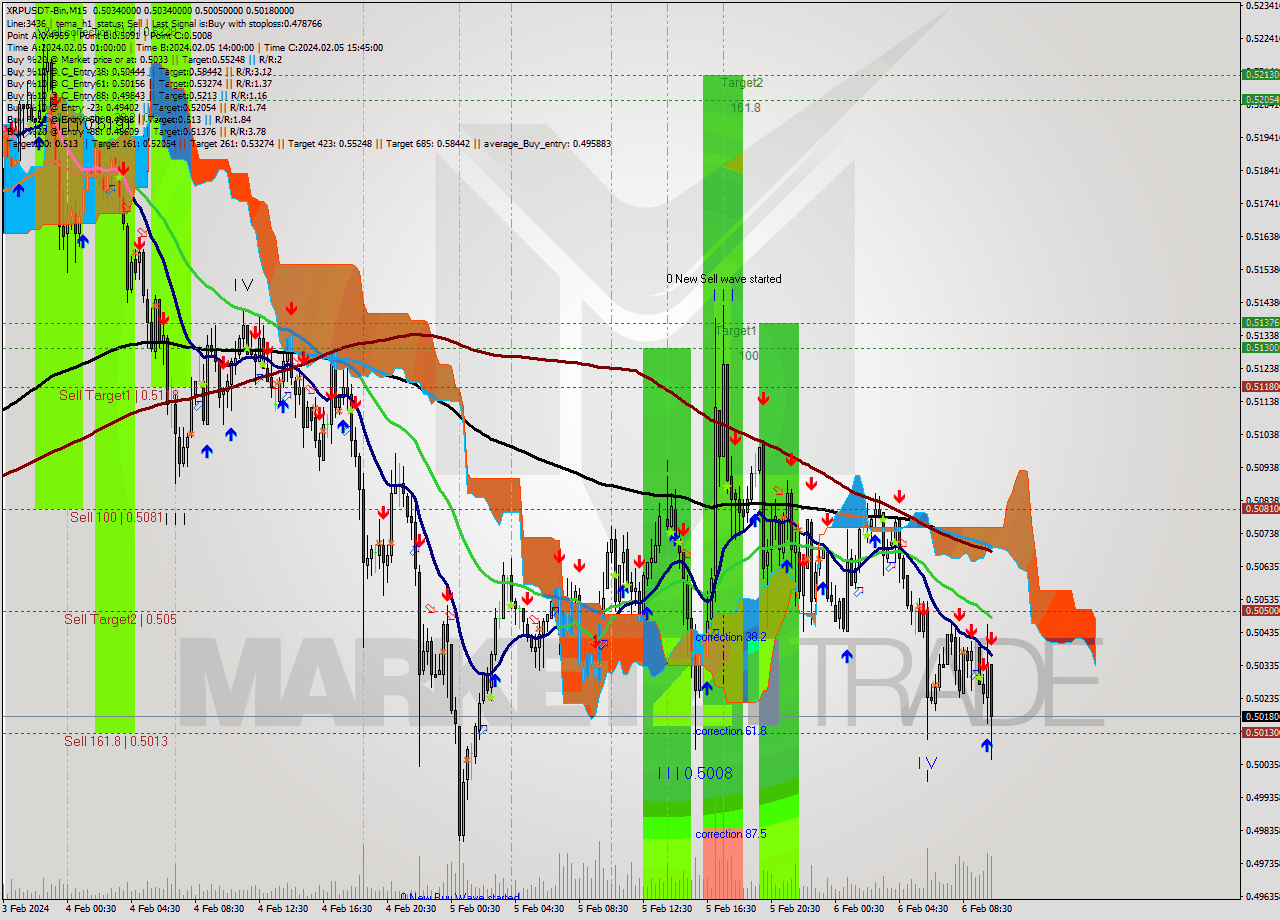Viewport: 1280px width, 920px height.
Task: Click '5 Feb 12:30' on the time axis
Action: click(x=667, y=909)
